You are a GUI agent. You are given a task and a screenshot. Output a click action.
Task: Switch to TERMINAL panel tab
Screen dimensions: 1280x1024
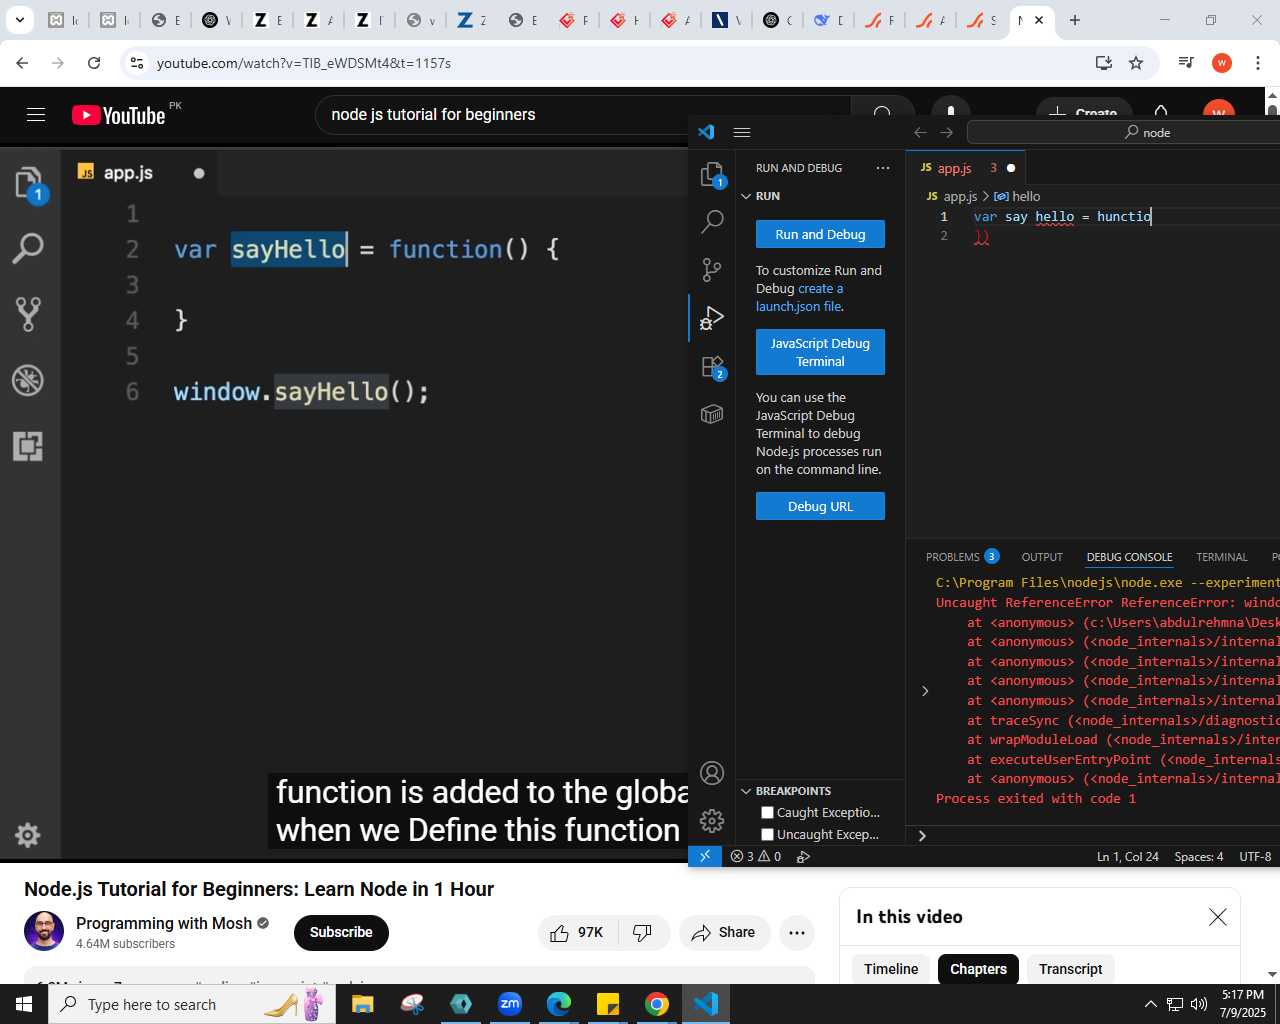tap(1222, 557)
